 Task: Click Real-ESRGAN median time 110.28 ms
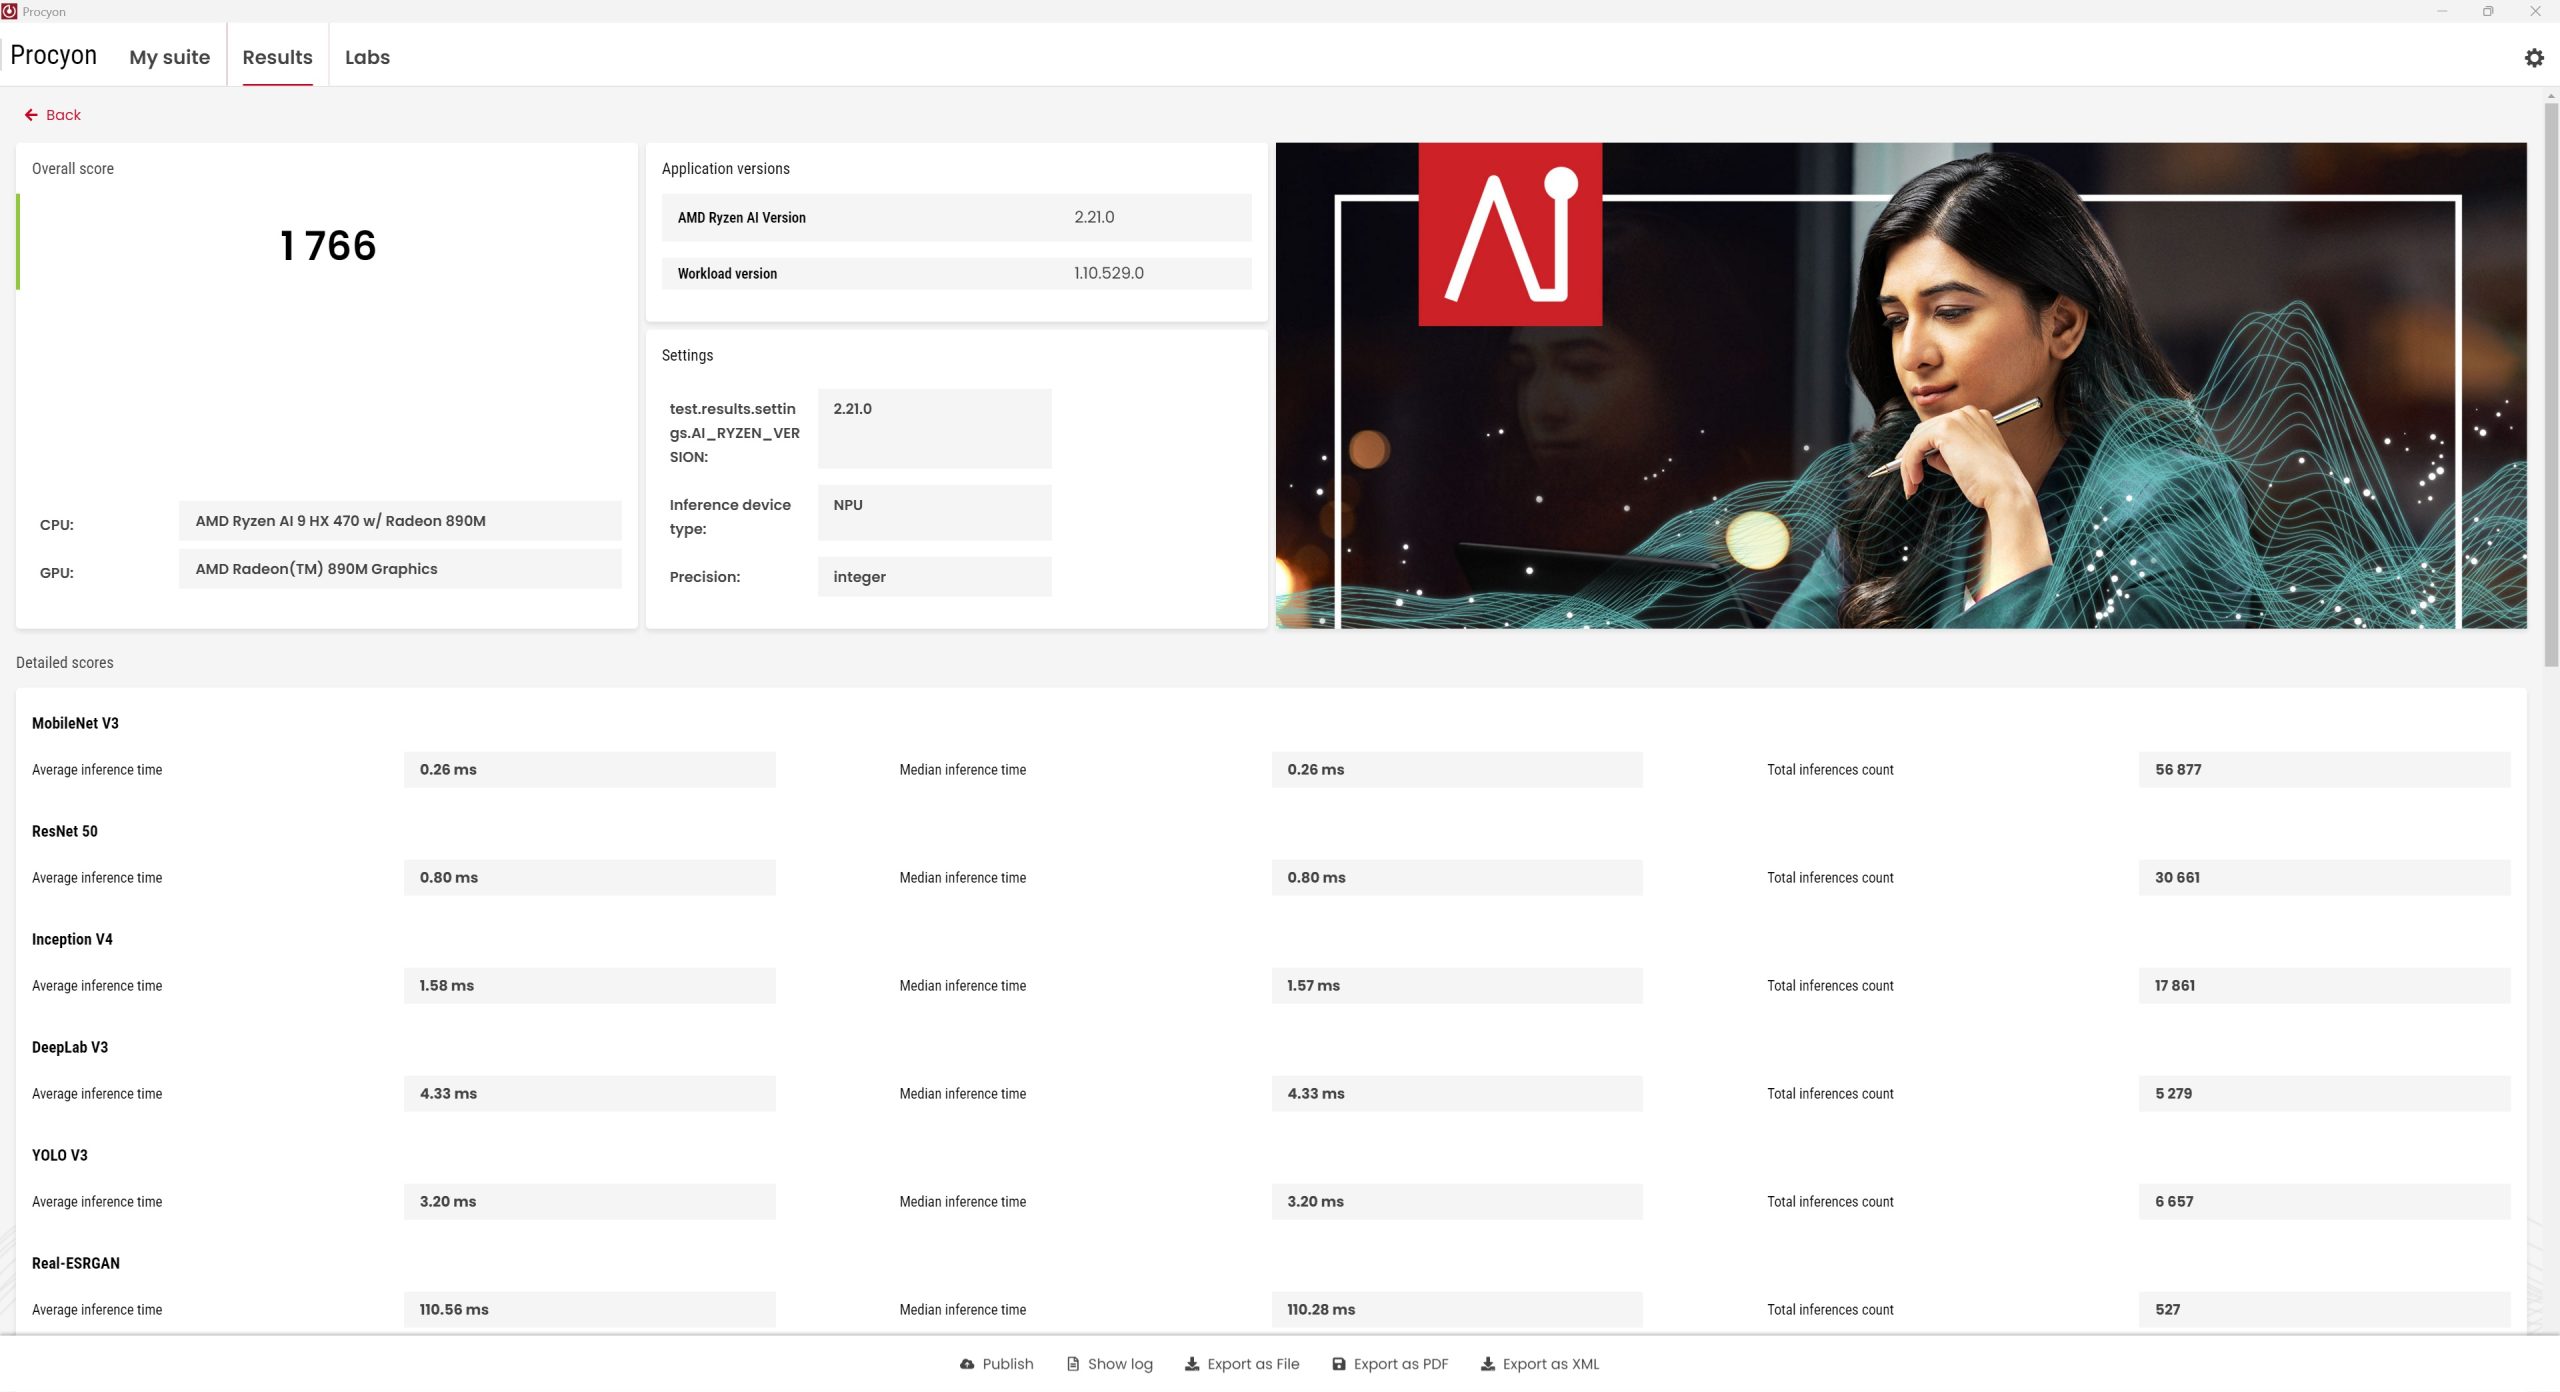click(1457, 1310)
